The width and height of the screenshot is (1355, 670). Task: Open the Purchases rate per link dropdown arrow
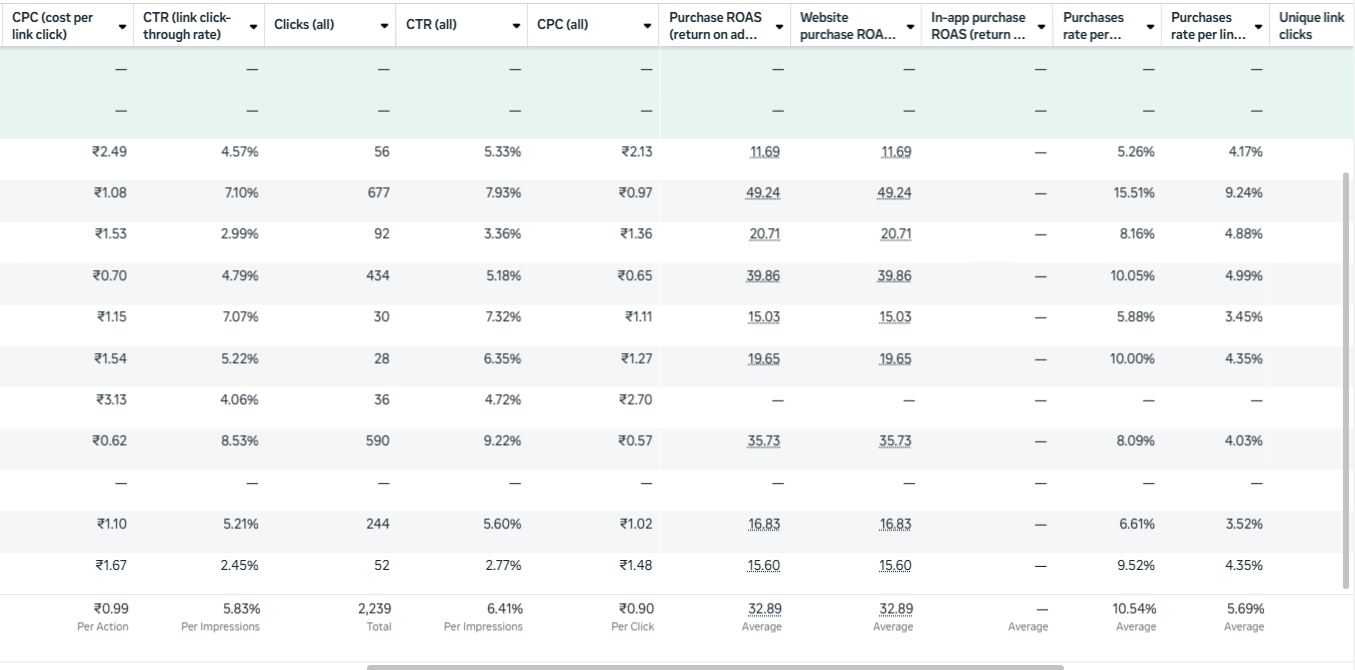1257,26
